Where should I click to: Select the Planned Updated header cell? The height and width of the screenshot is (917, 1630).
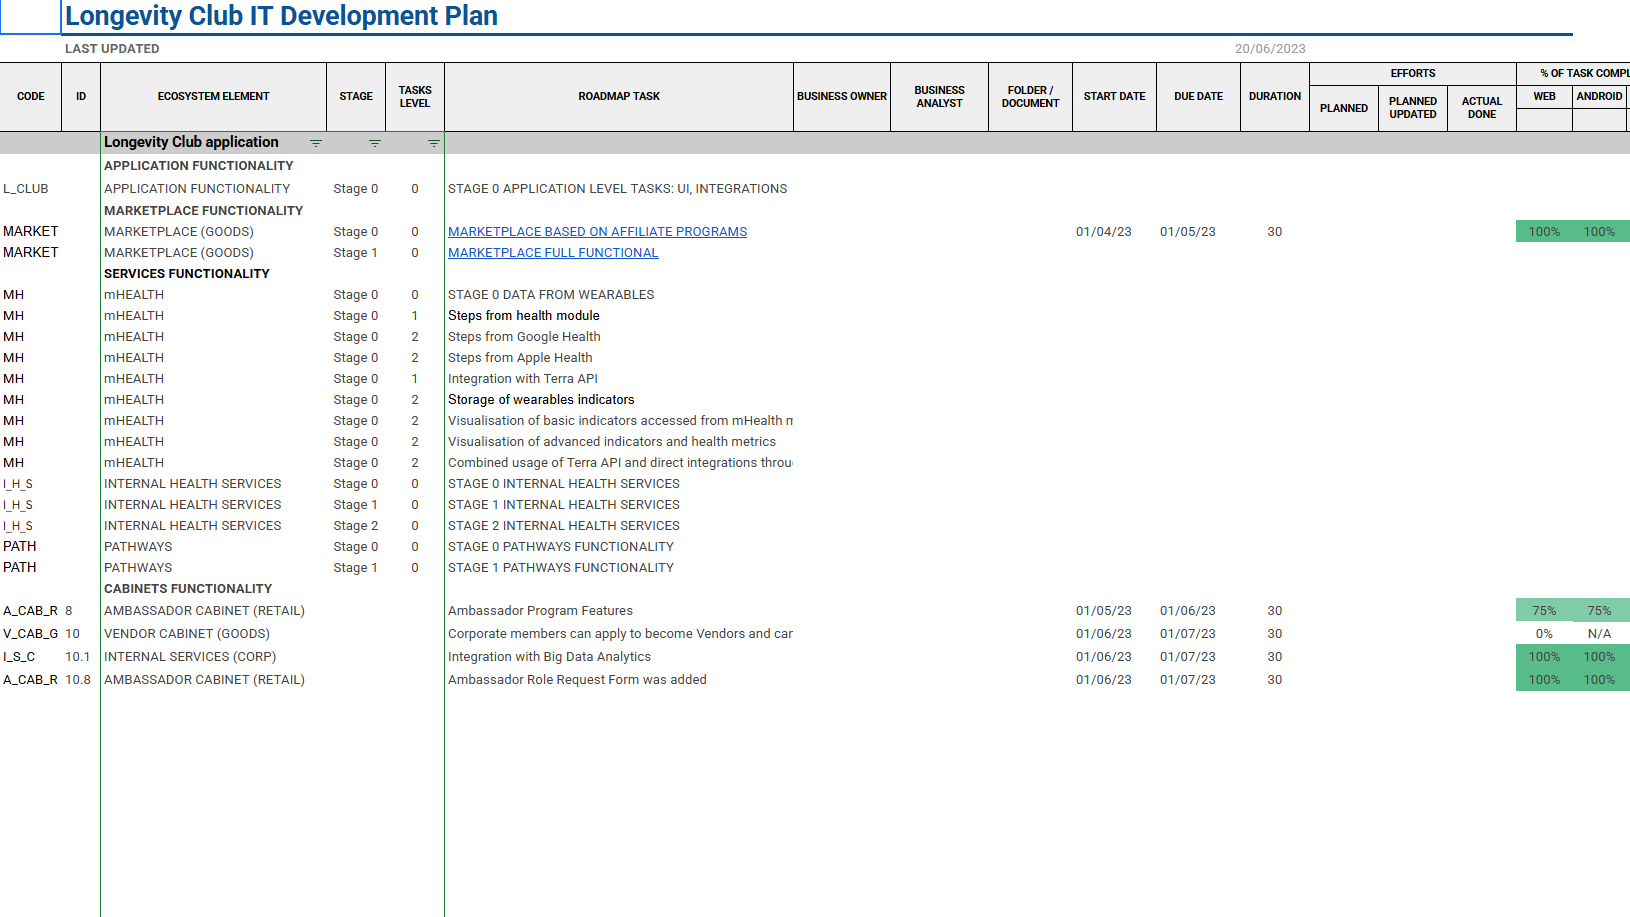pyautogui.click(x=1412, y=108)
